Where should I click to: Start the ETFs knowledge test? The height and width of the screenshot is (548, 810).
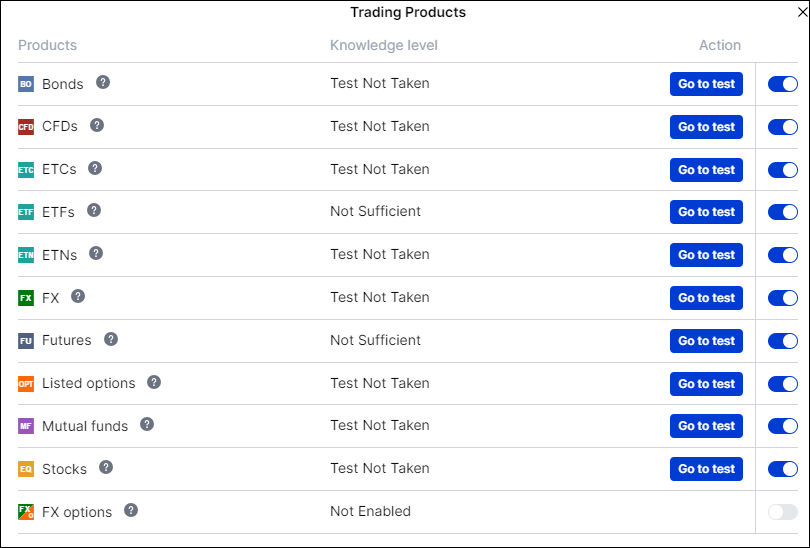(706, 212)
